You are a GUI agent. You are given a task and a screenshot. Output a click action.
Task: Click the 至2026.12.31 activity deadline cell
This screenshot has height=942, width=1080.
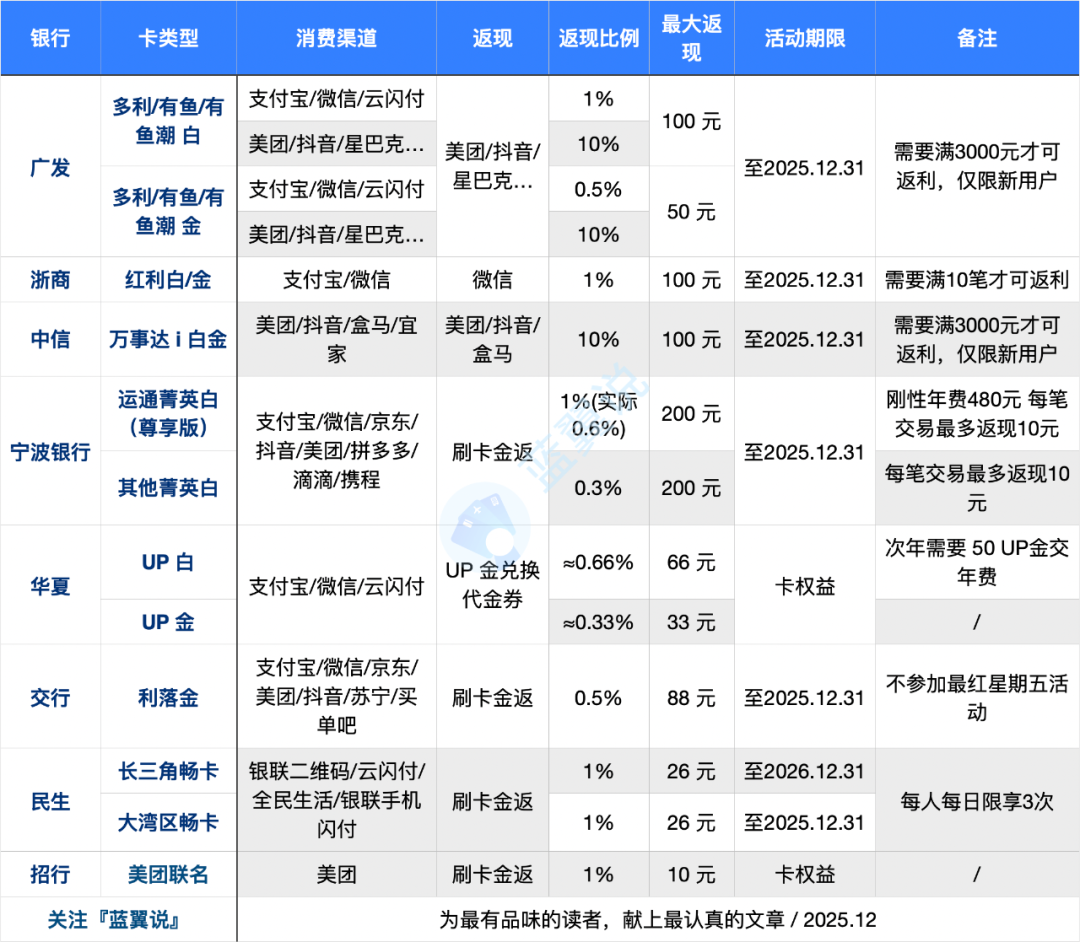[805, 772]
